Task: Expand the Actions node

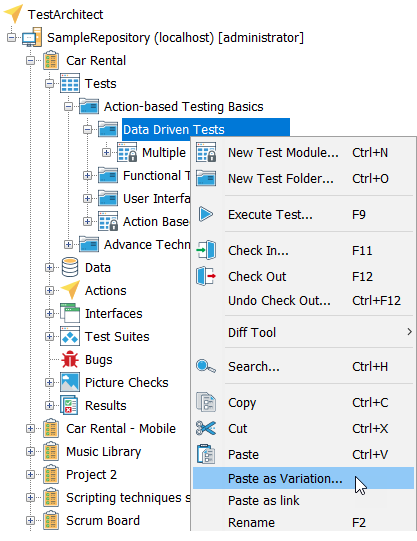Action: tap(49, 291)
